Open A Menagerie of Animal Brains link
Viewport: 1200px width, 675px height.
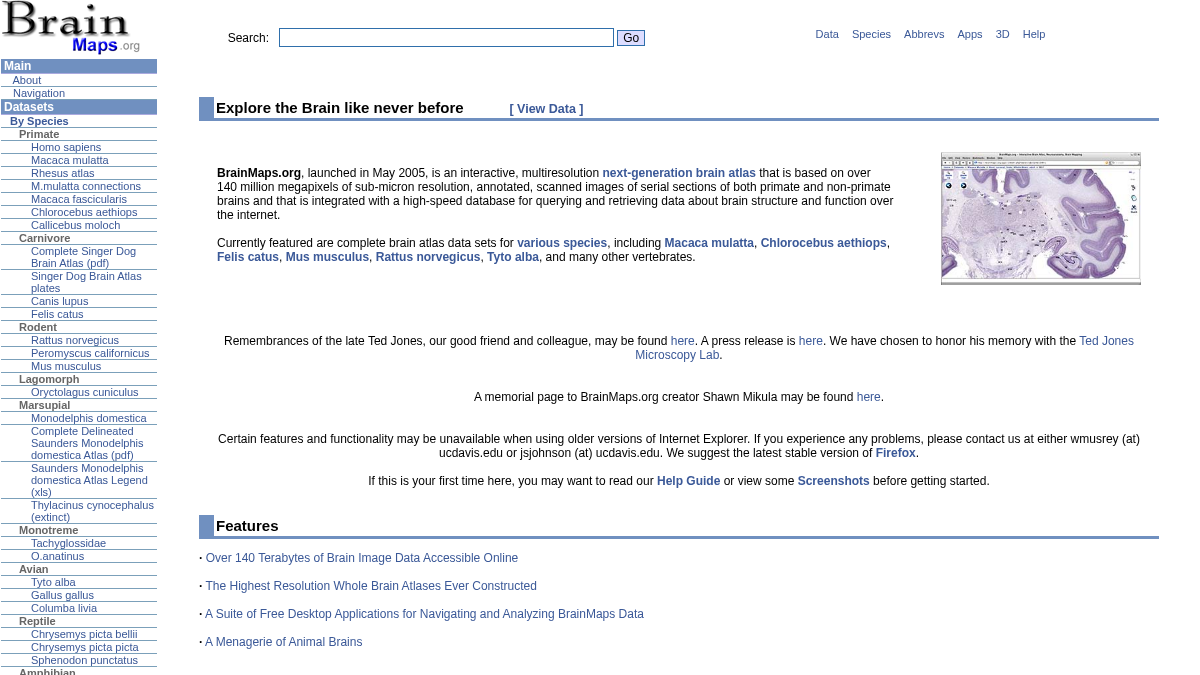283,642
